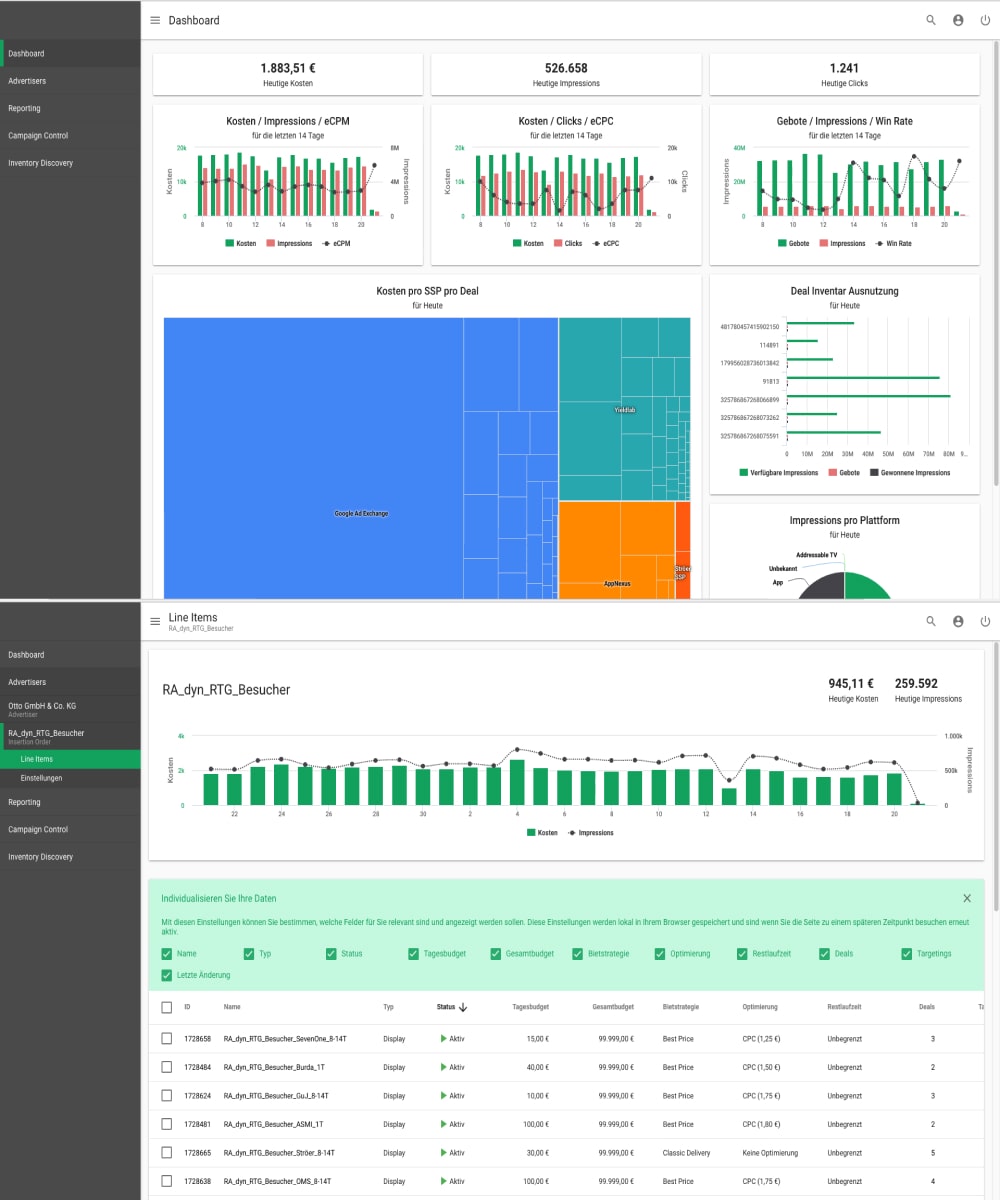The height and width of the screenshot is (1200, 1000).
Task: Select the checkbox for row 1728484
Action: (167, 1067)
